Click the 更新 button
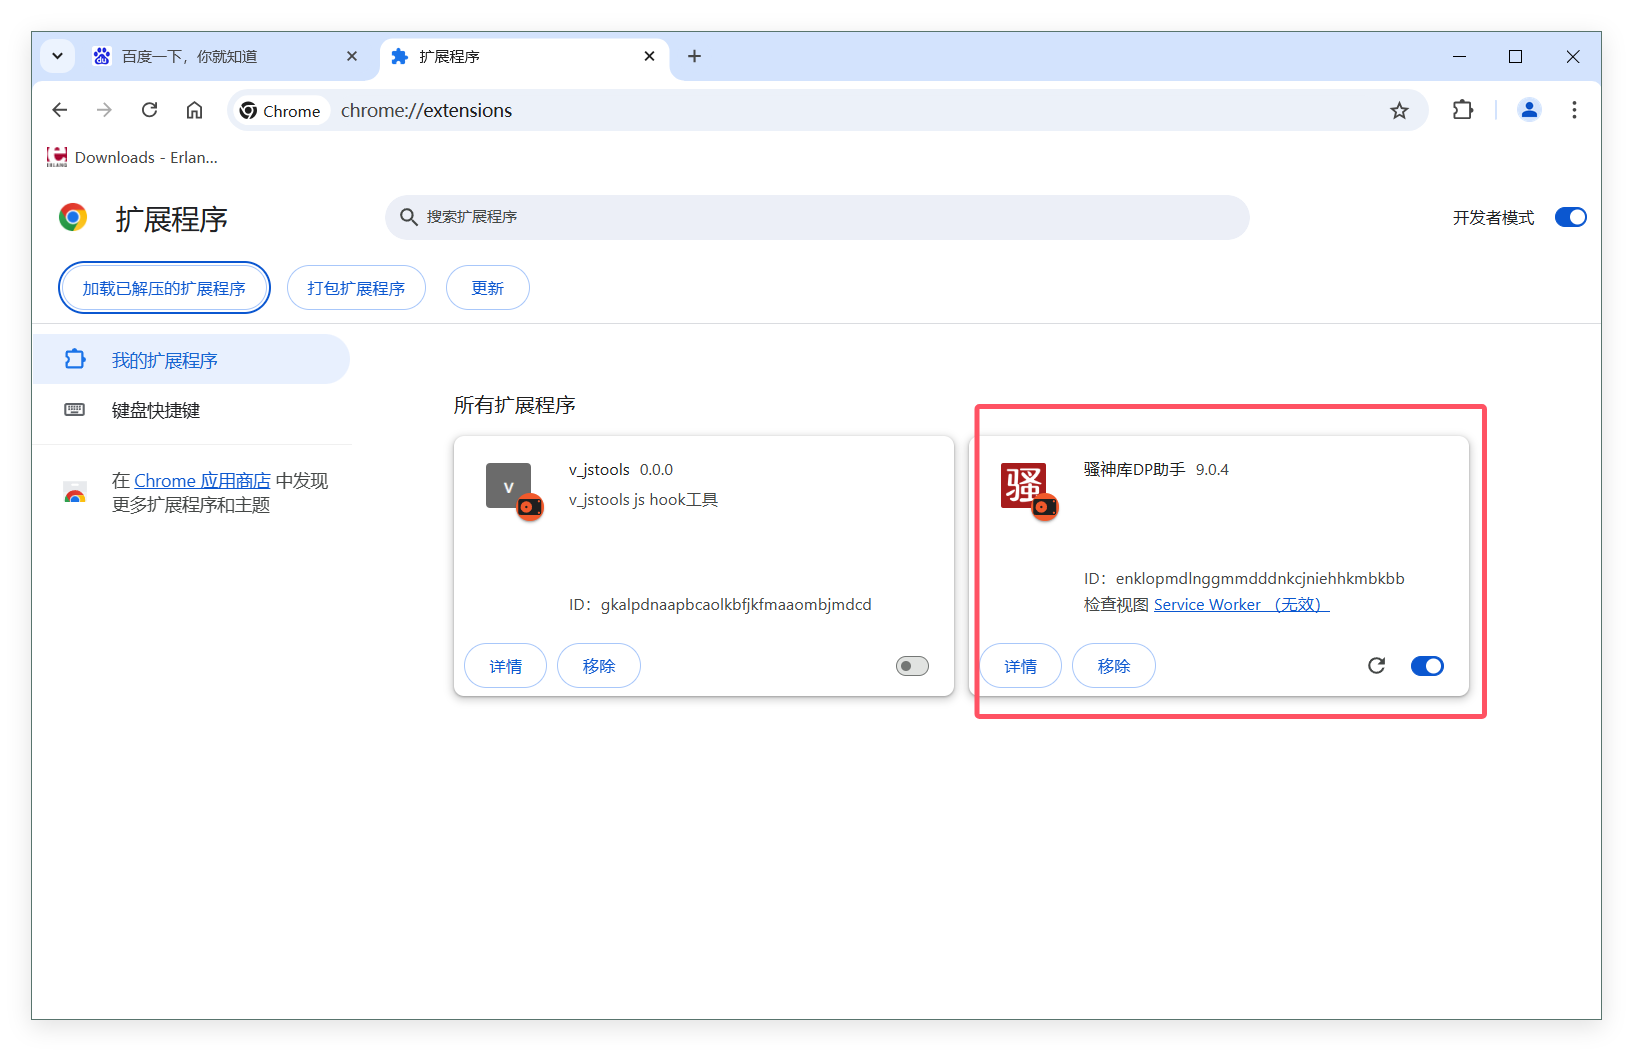Screen dimensions: 1633x1051 click(x=487, y=288)
